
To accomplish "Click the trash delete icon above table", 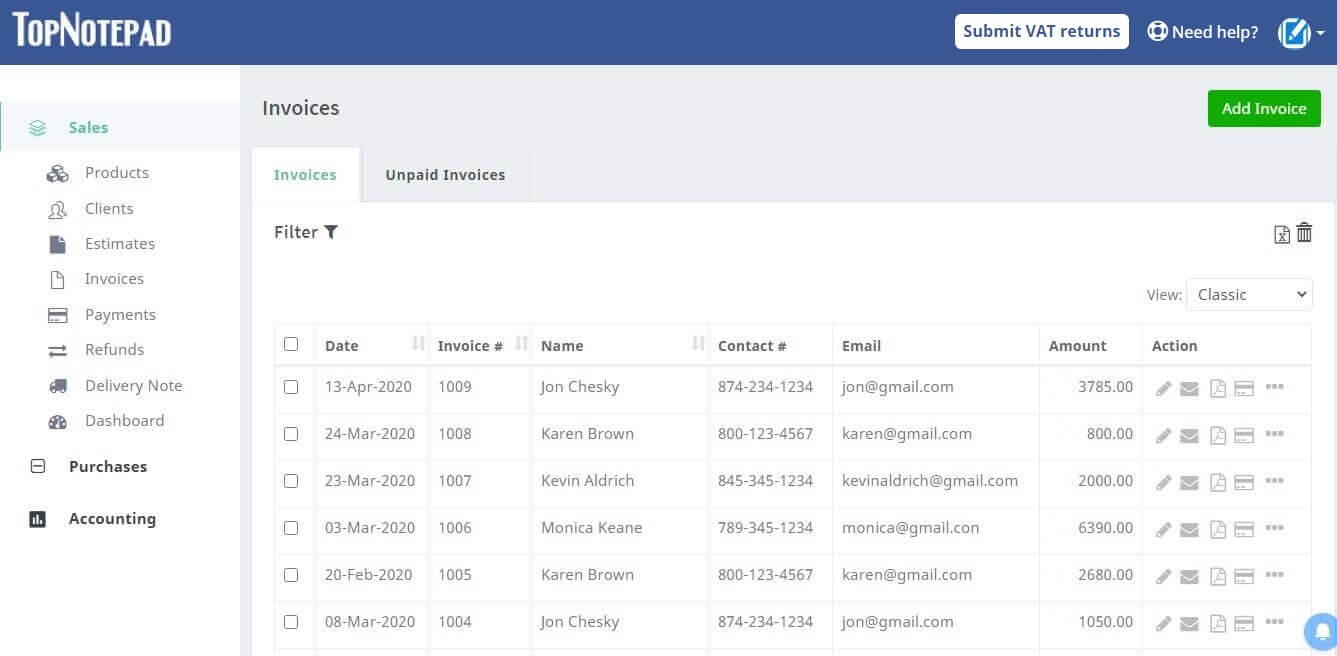I will tap(1304, 233).
